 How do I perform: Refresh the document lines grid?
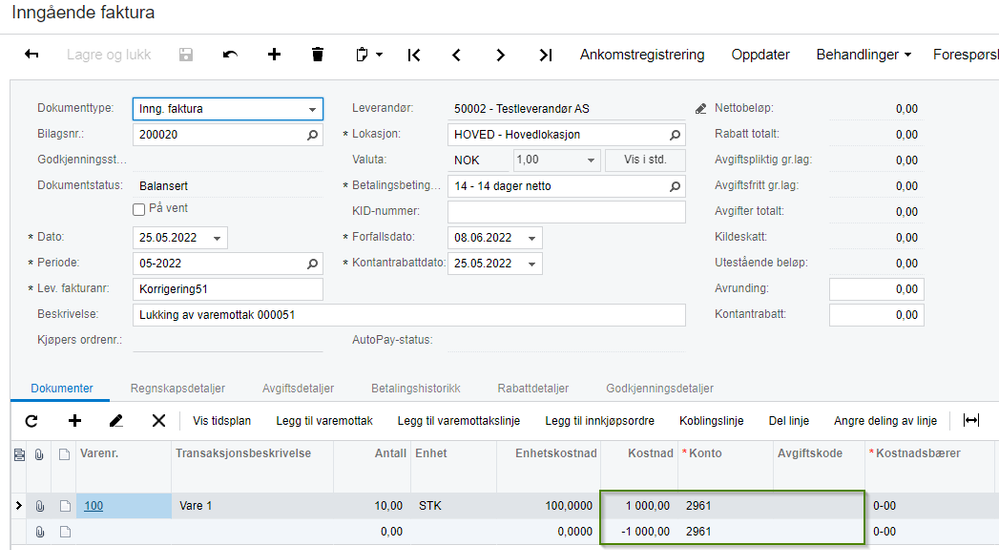(31, 421)
